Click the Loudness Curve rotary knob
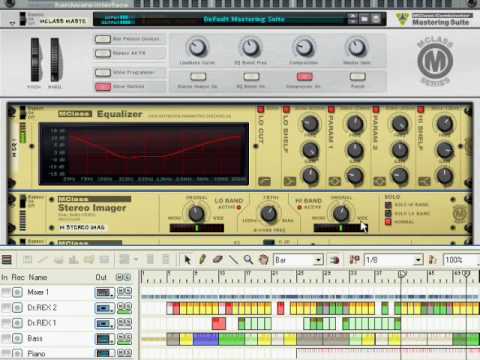The width and height of the screenshot is (480, 360). tap(197, 48)
